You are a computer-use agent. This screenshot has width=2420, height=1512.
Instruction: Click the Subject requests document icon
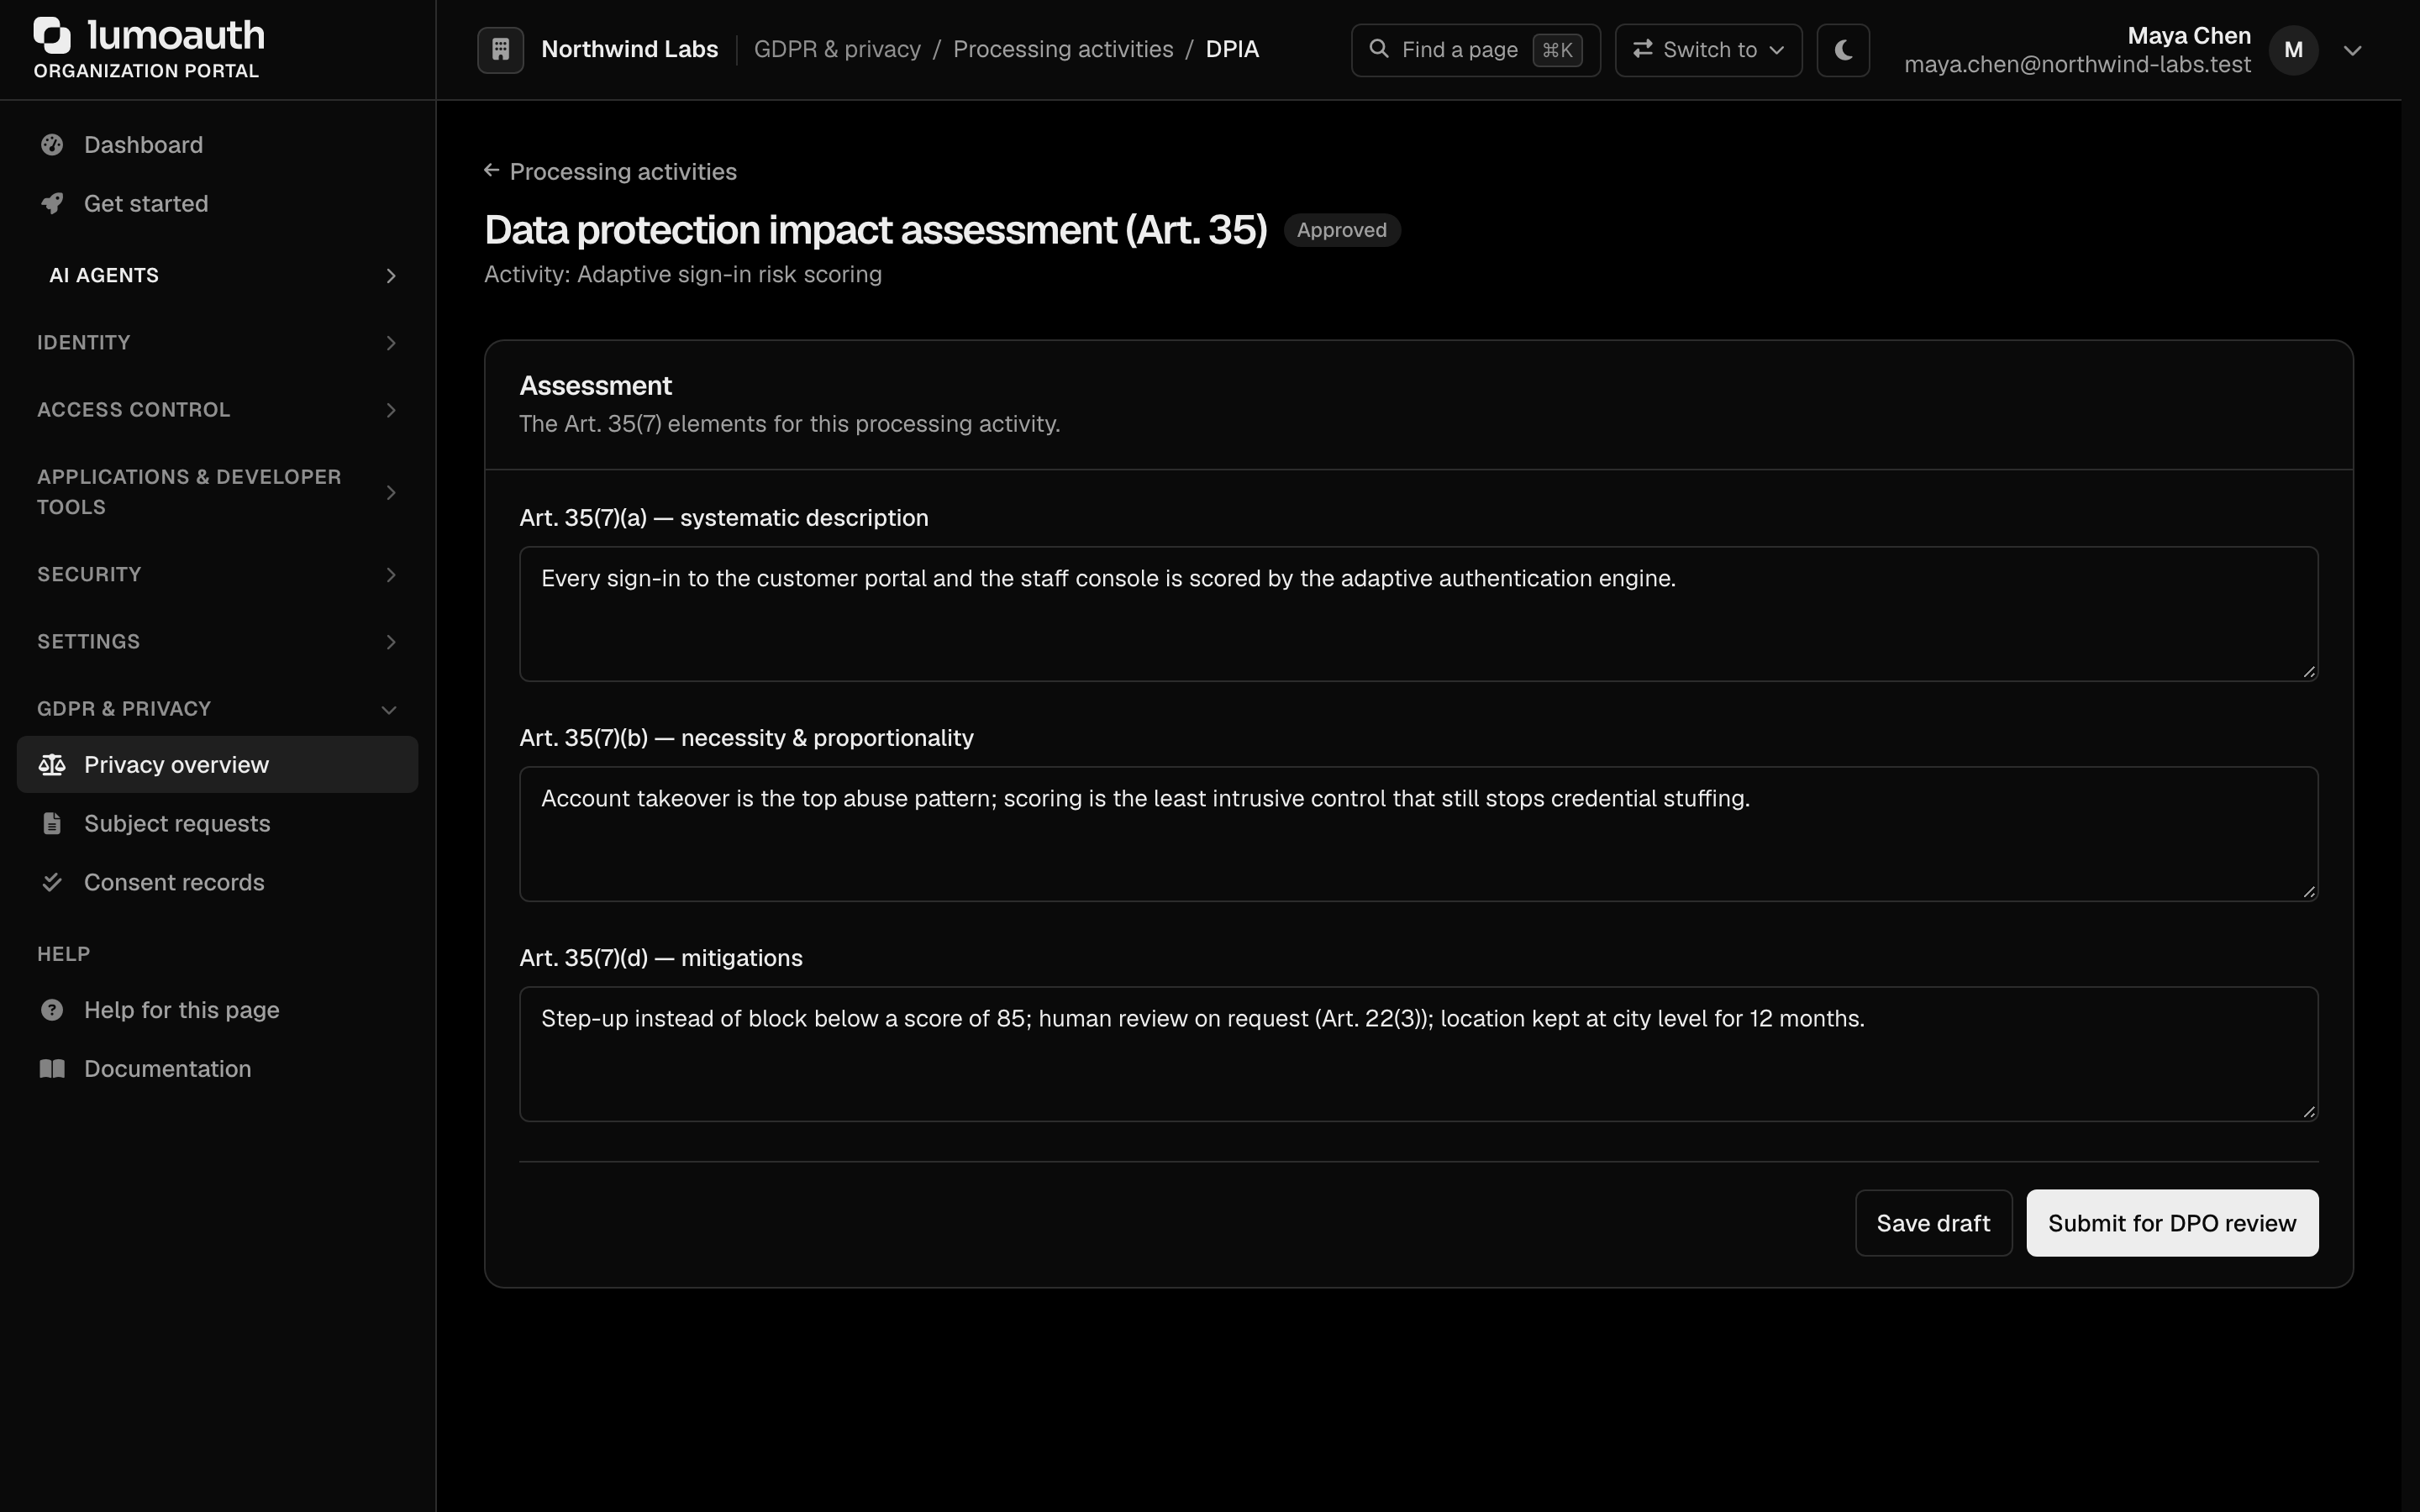tap(52, 824)
